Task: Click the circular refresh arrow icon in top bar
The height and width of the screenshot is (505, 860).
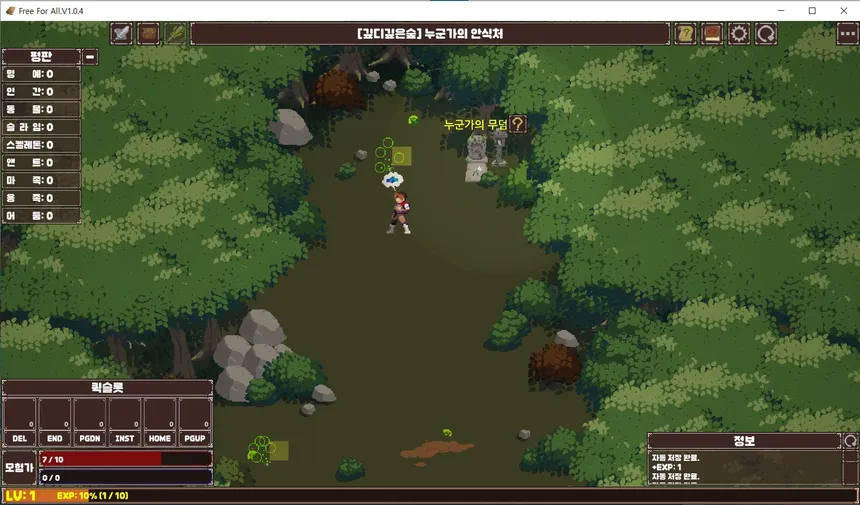Action: (766, 34)
